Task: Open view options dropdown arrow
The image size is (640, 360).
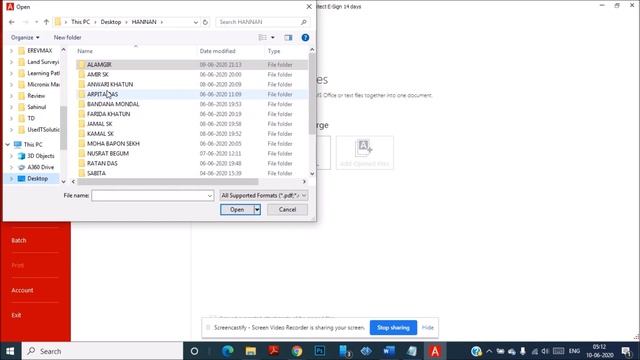Action: click(273, 38)
